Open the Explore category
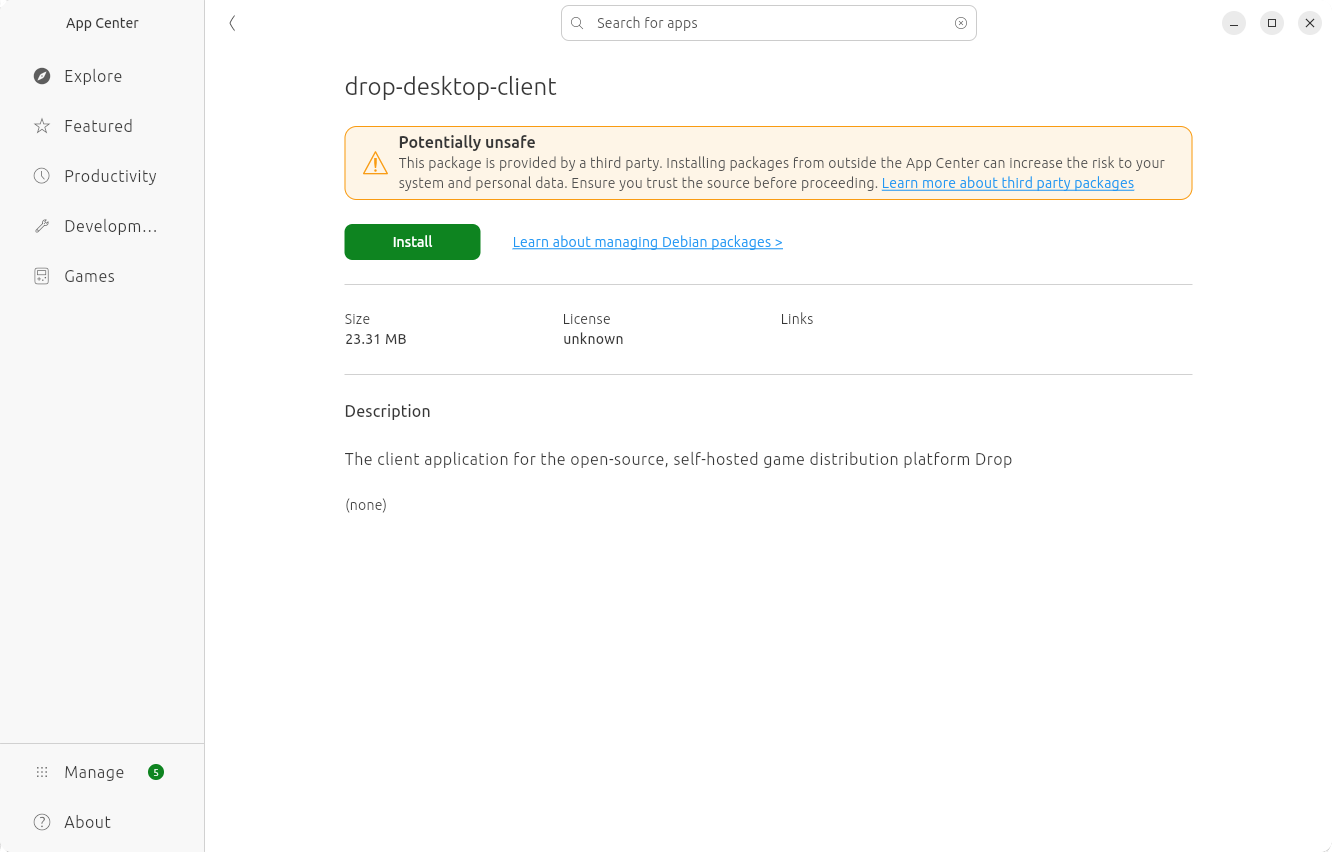1332x852 pixels. [93, 75]
